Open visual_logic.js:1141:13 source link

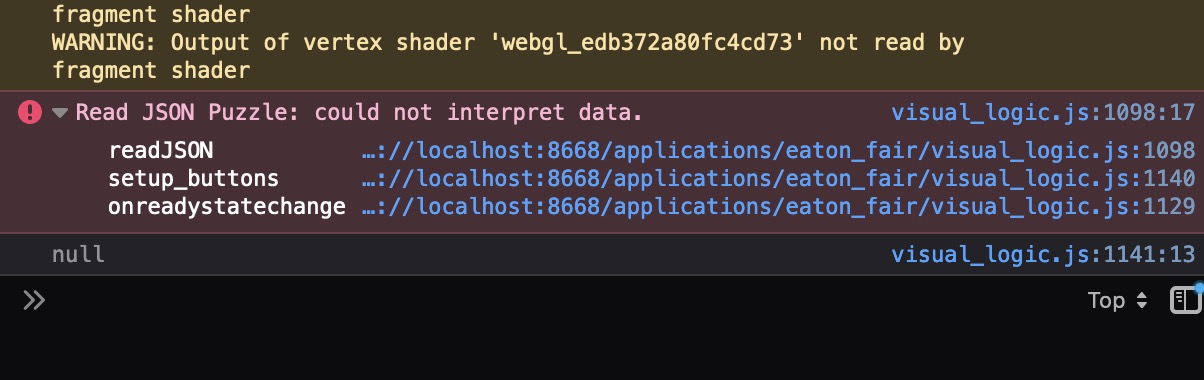pos(1043,255)
